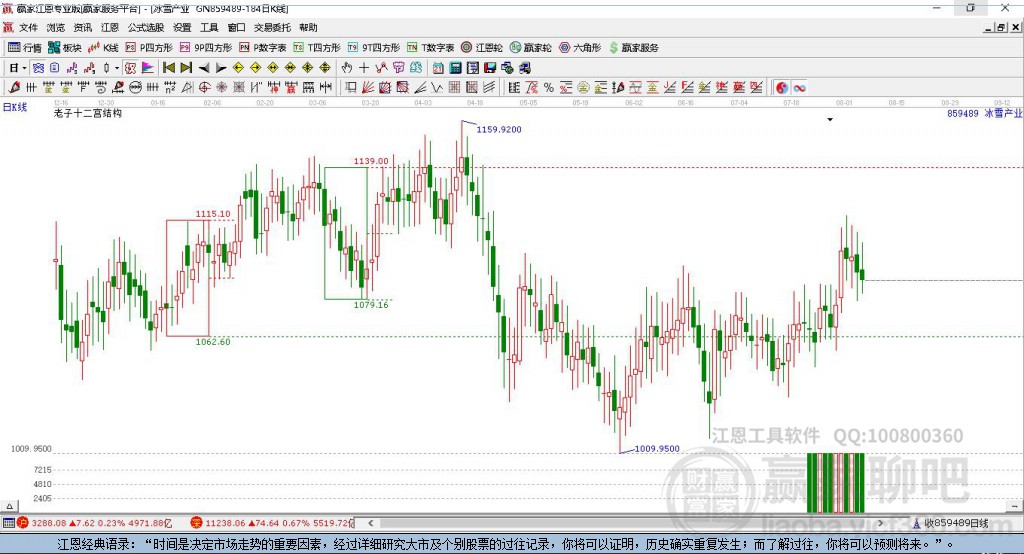Open the T数字表 number table
Viewport: 1024px width, 554px height.
pyautogui.click(x=430, y=48)
